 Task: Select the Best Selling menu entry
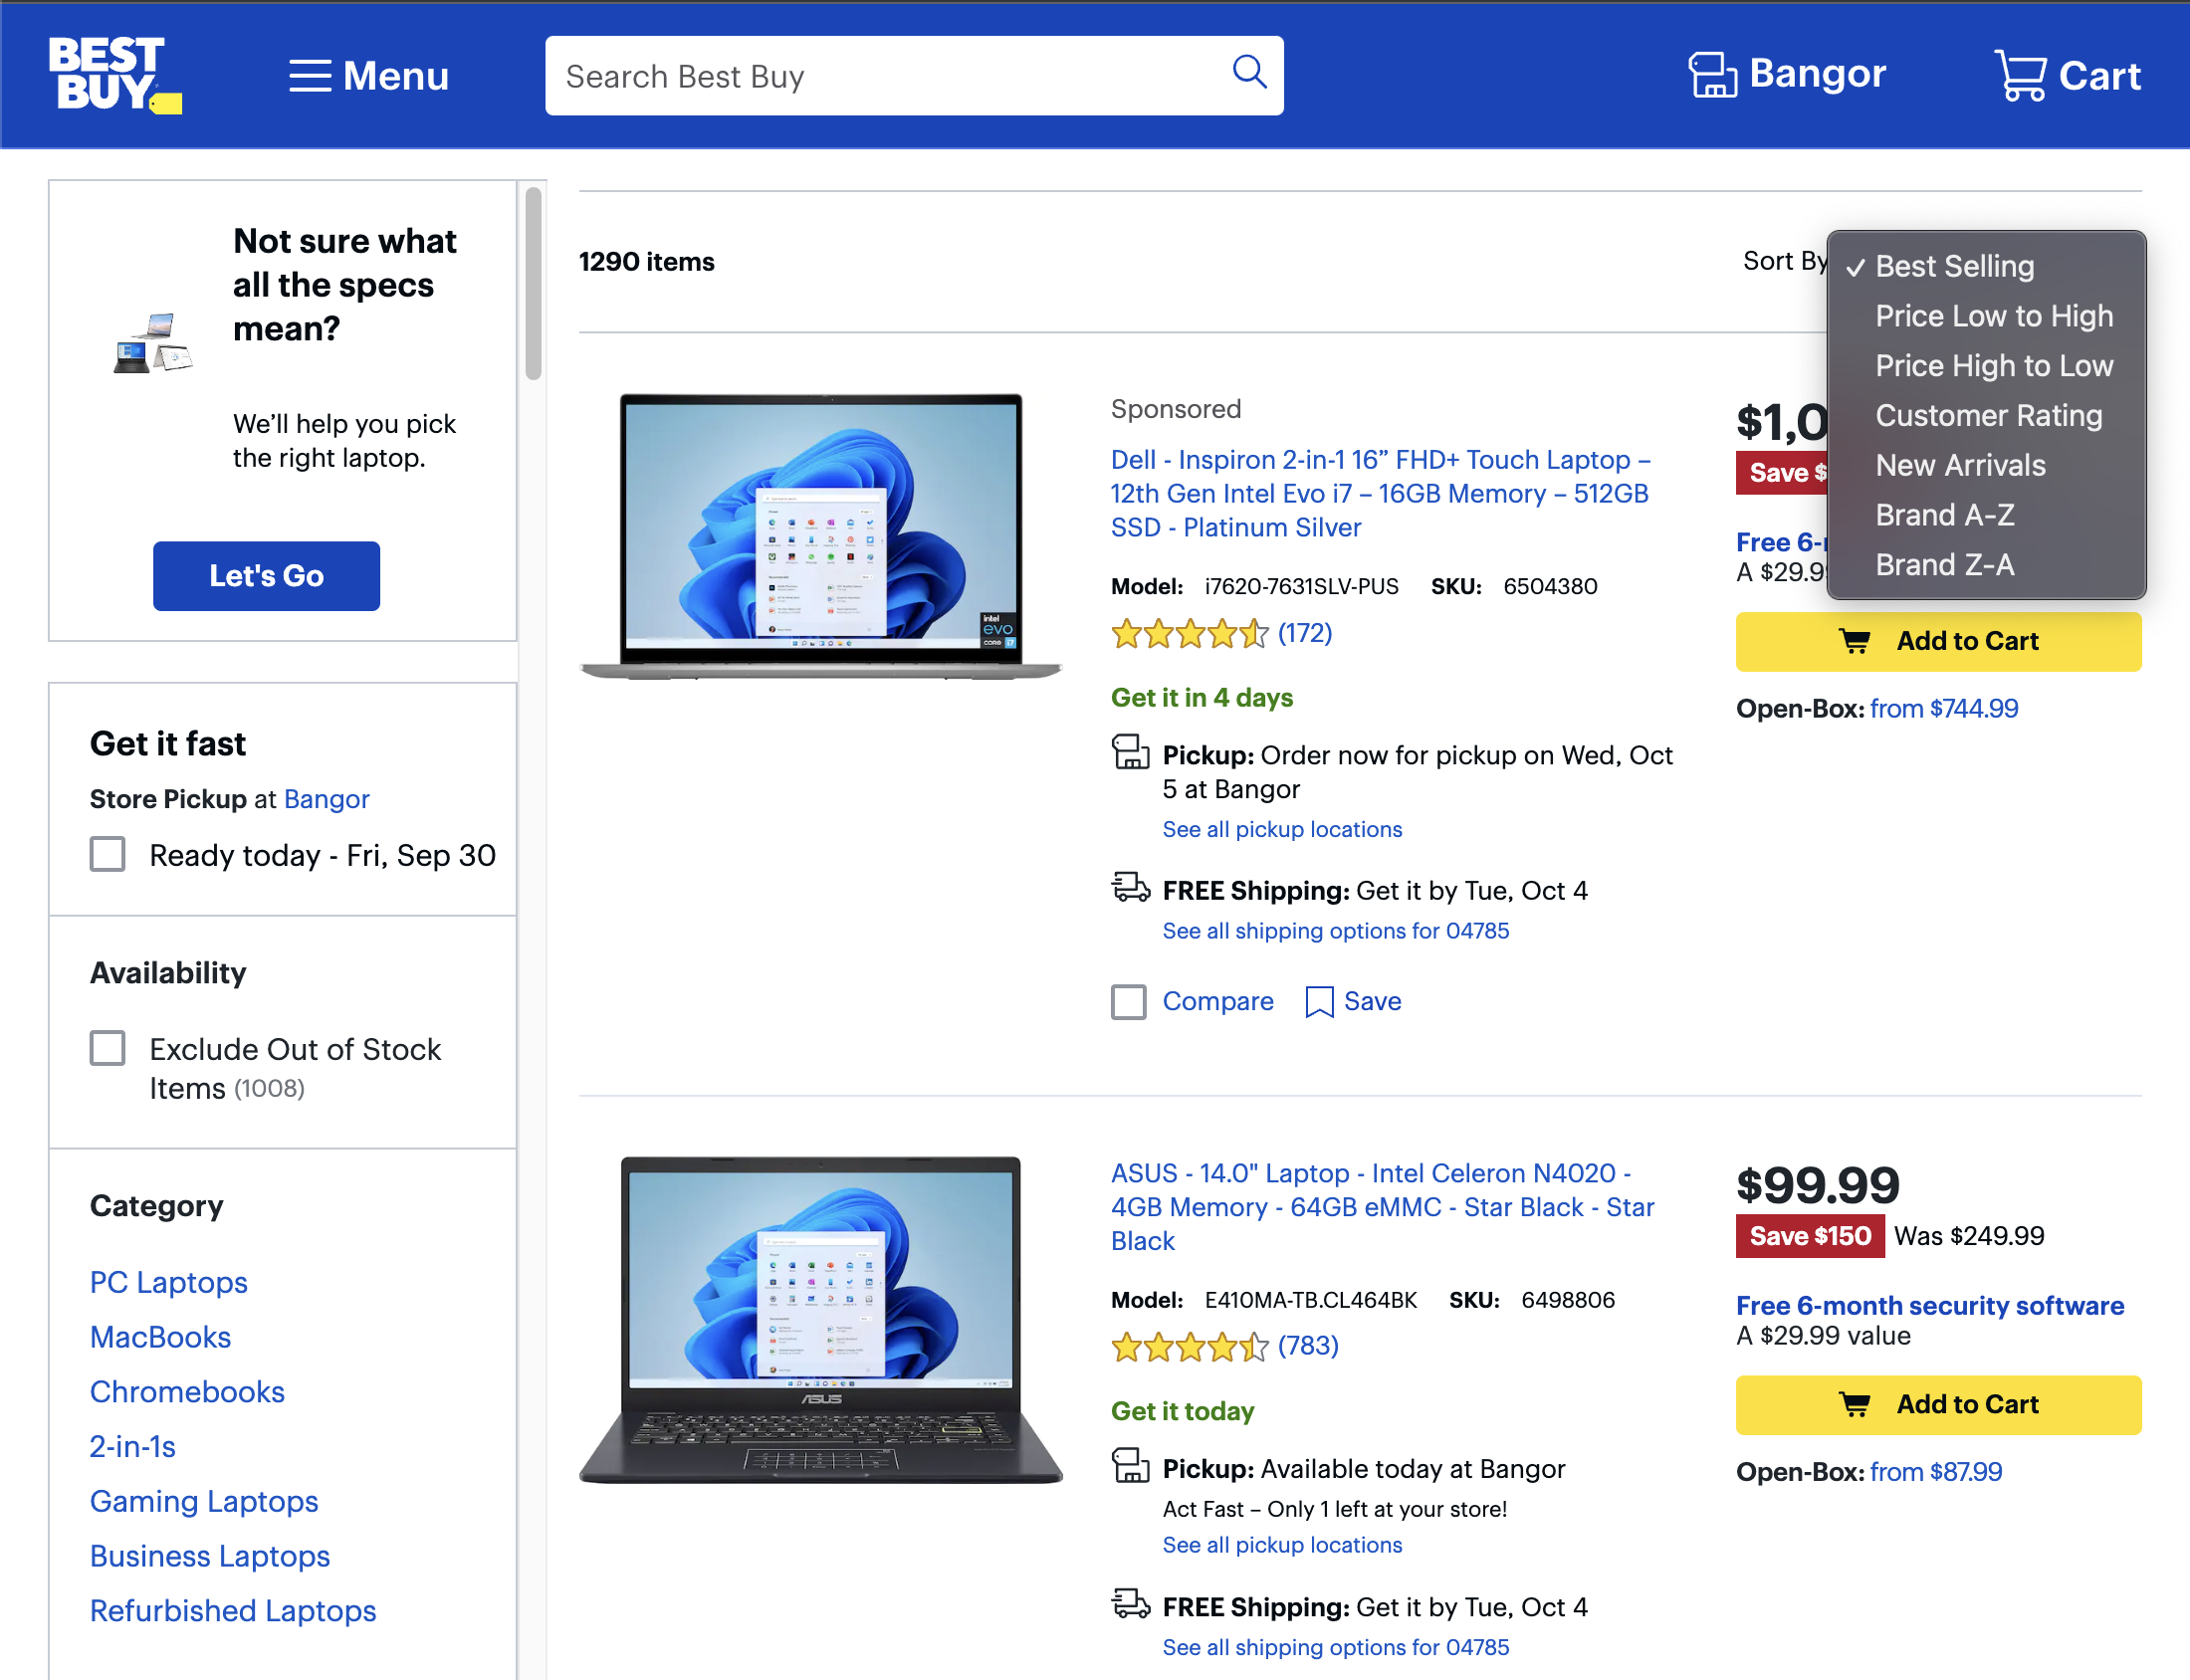click(1955, 266)
